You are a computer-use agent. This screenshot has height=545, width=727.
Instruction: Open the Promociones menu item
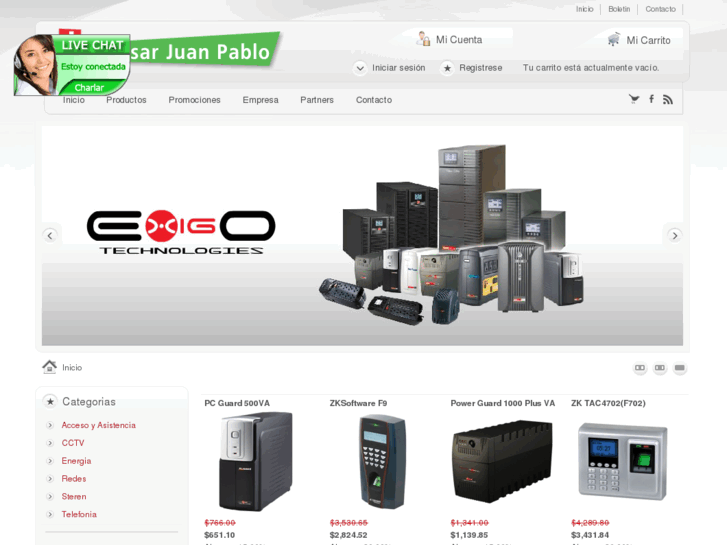pyautogui.click(x=194, y=100)
